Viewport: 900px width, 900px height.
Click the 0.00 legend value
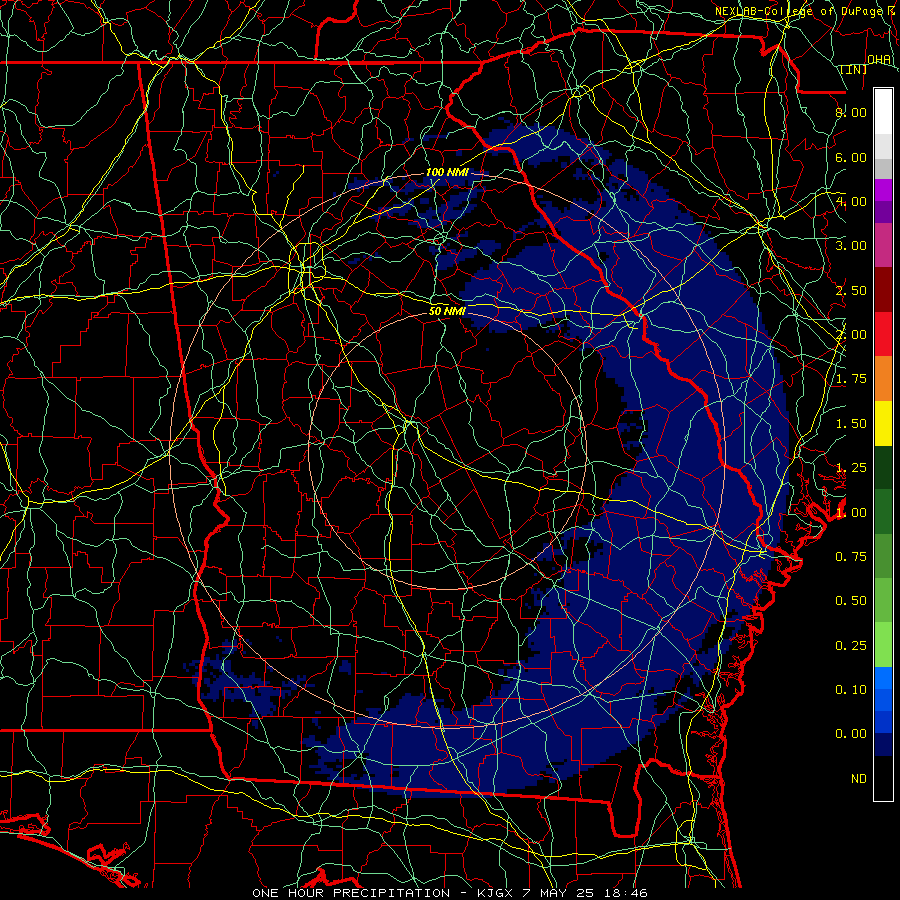pos(851,734)
